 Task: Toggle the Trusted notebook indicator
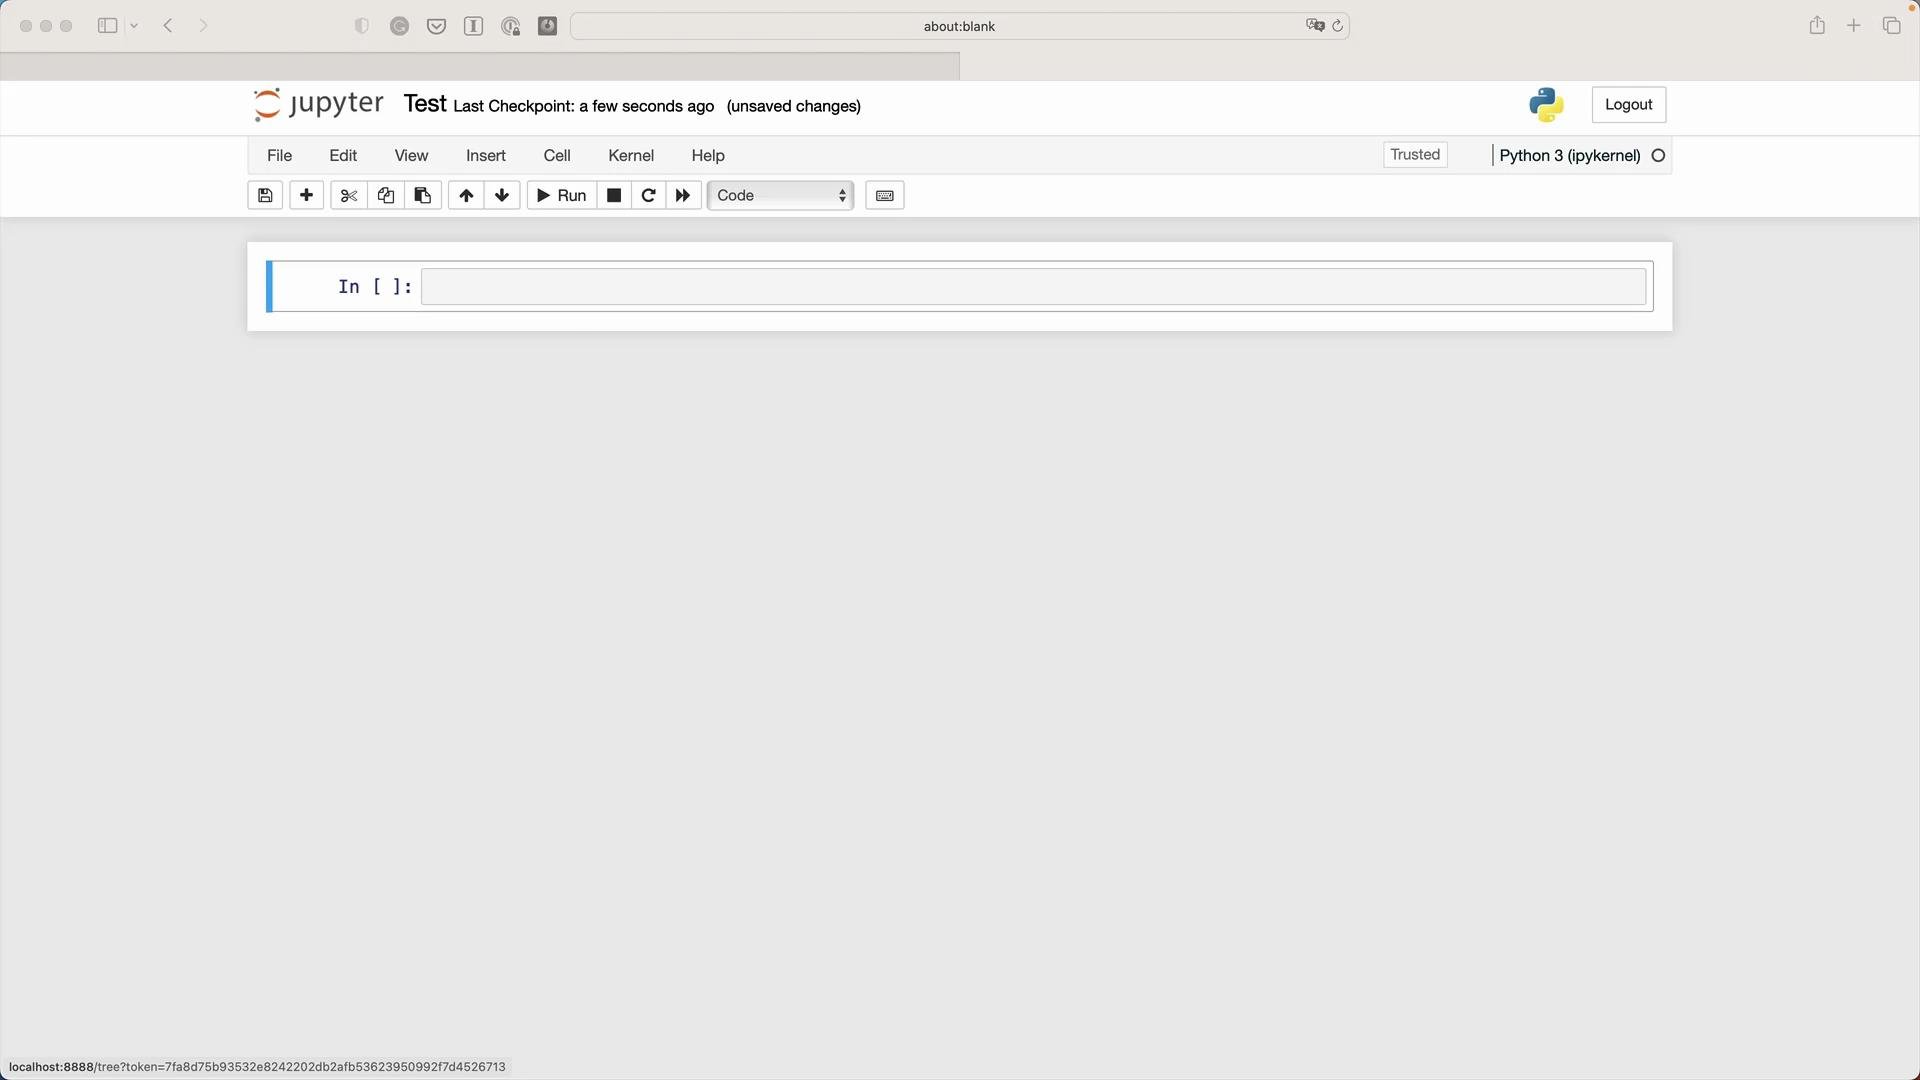tap(1415, 154)
